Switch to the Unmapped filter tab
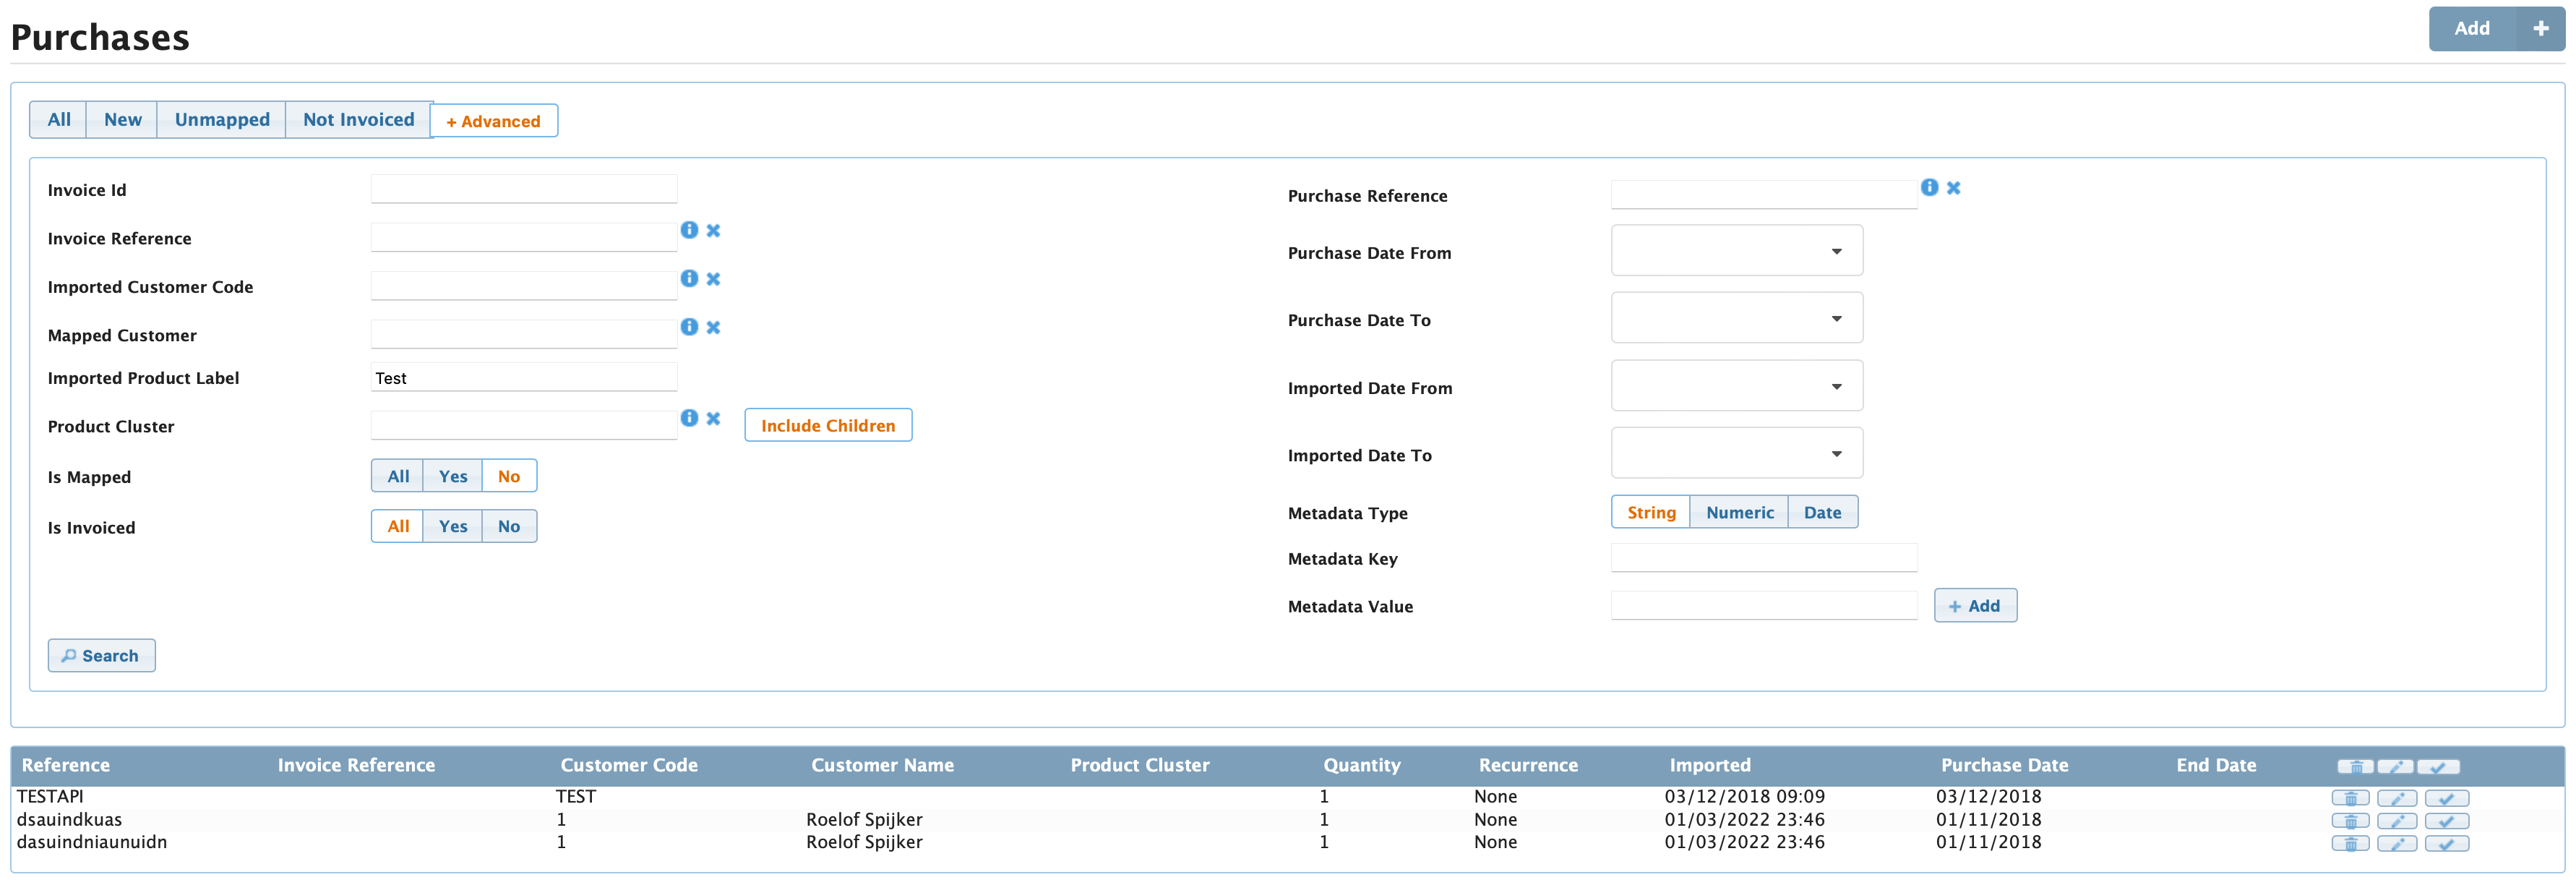Image resolution: width=2576 pixels, height=885 pixels. (x=221, y=119)
